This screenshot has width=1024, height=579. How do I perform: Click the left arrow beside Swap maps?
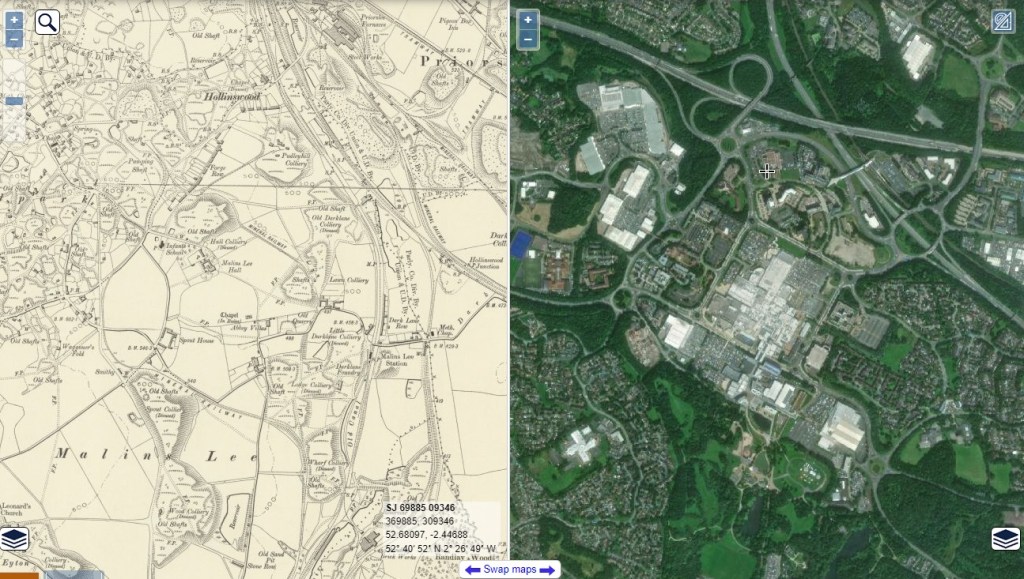472,571
